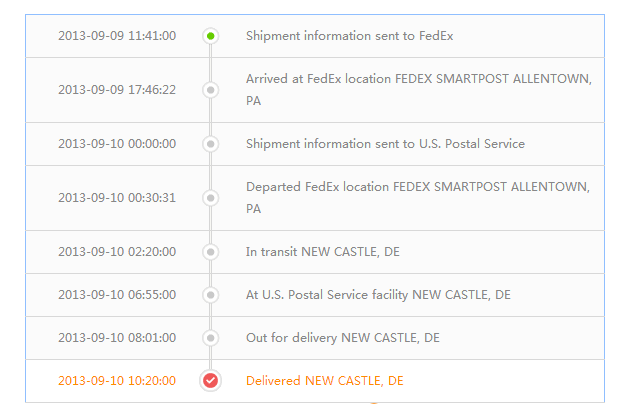
Task: Click the In transit NEW CASTLE, DE text
Action: [323, 252]
